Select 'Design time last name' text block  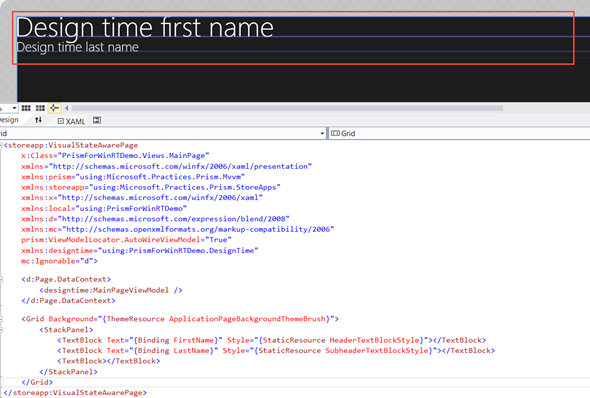[78, 47]
